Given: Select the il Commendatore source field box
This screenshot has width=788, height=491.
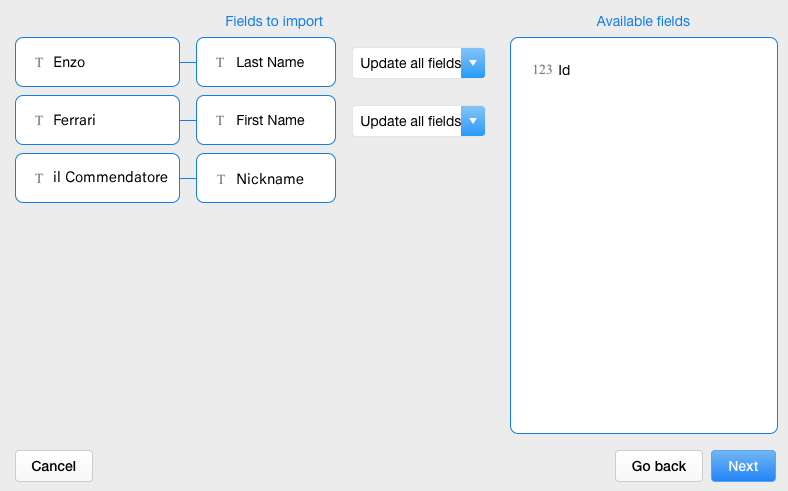Looking at the screenshot, I should tap(97, 178).
